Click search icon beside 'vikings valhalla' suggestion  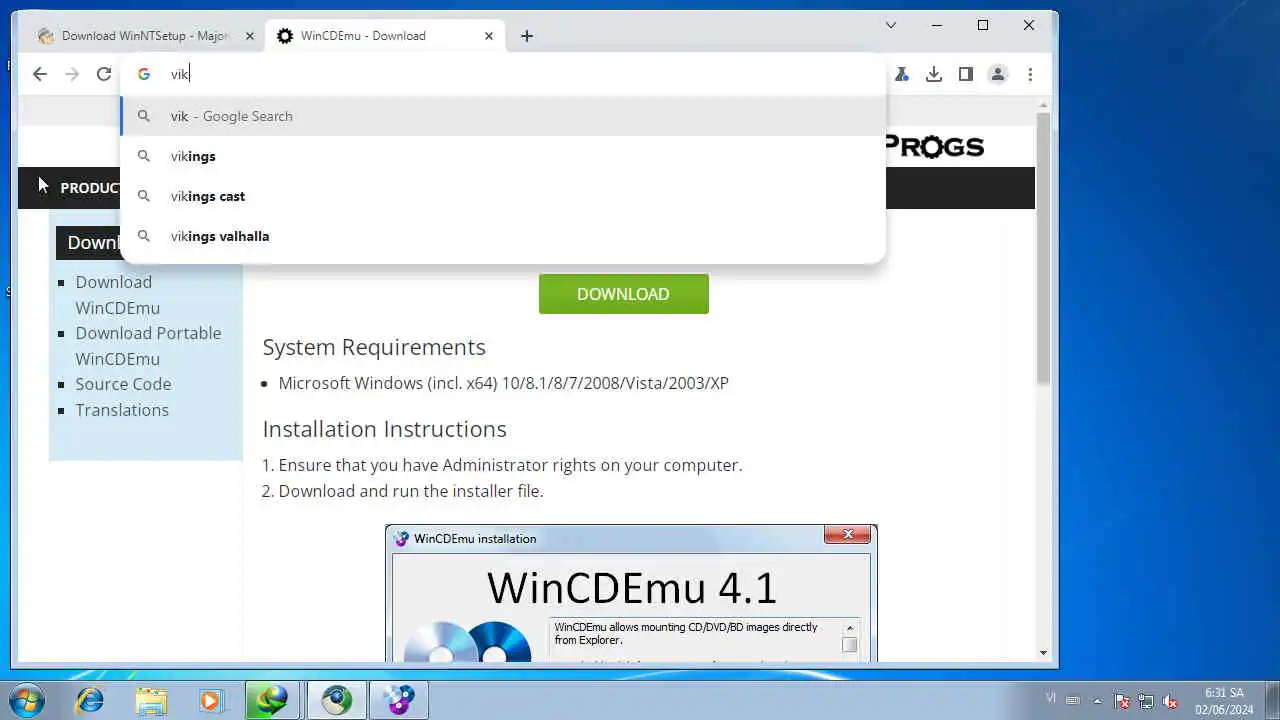coord(144,236)
